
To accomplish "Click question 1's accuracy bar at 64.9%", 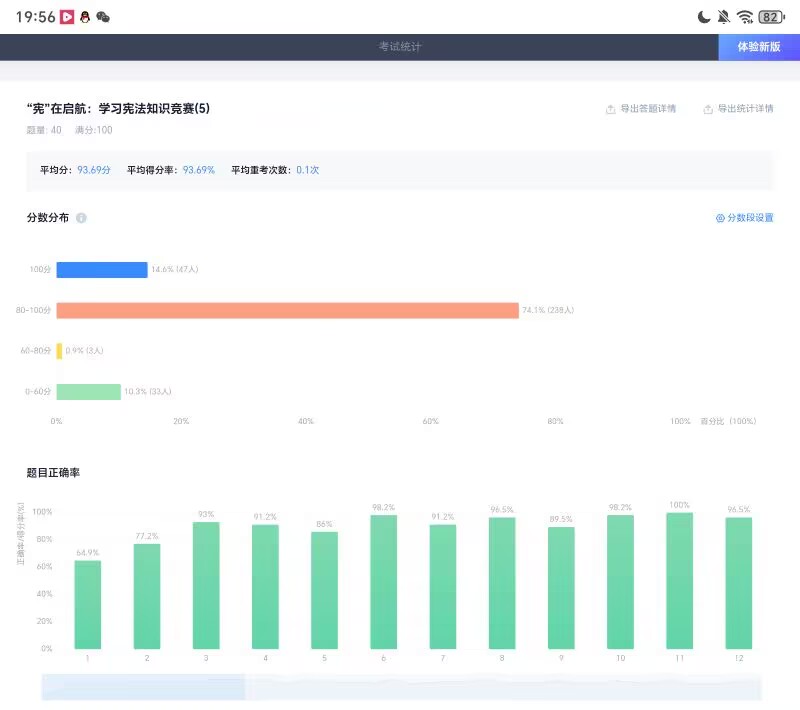I will 88,605.
